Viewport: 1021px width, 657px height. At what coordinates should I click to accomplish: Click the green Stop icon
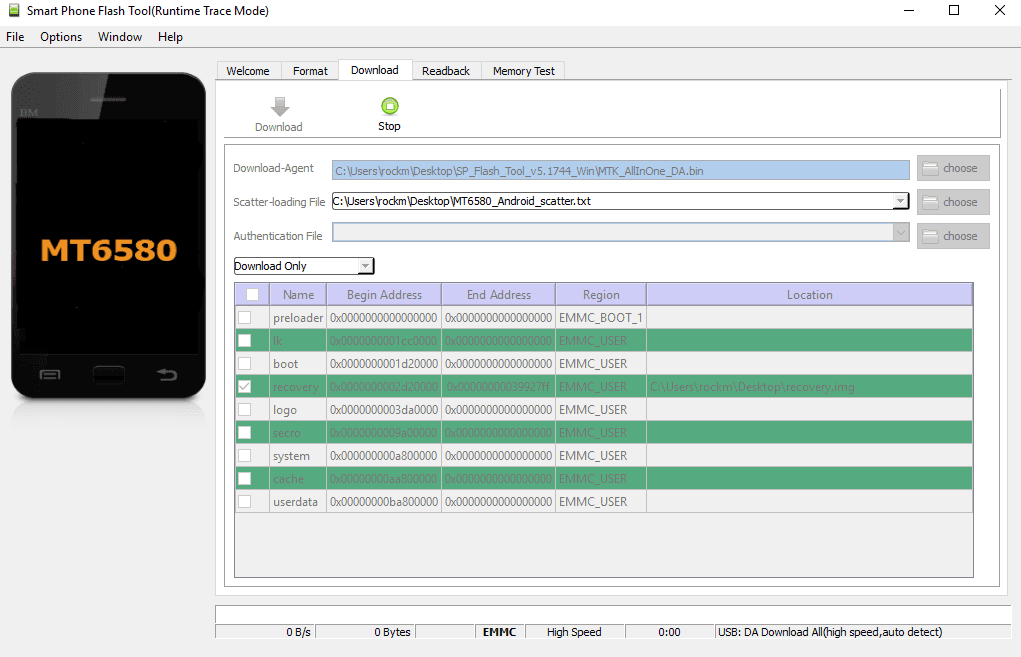point(389,105)
